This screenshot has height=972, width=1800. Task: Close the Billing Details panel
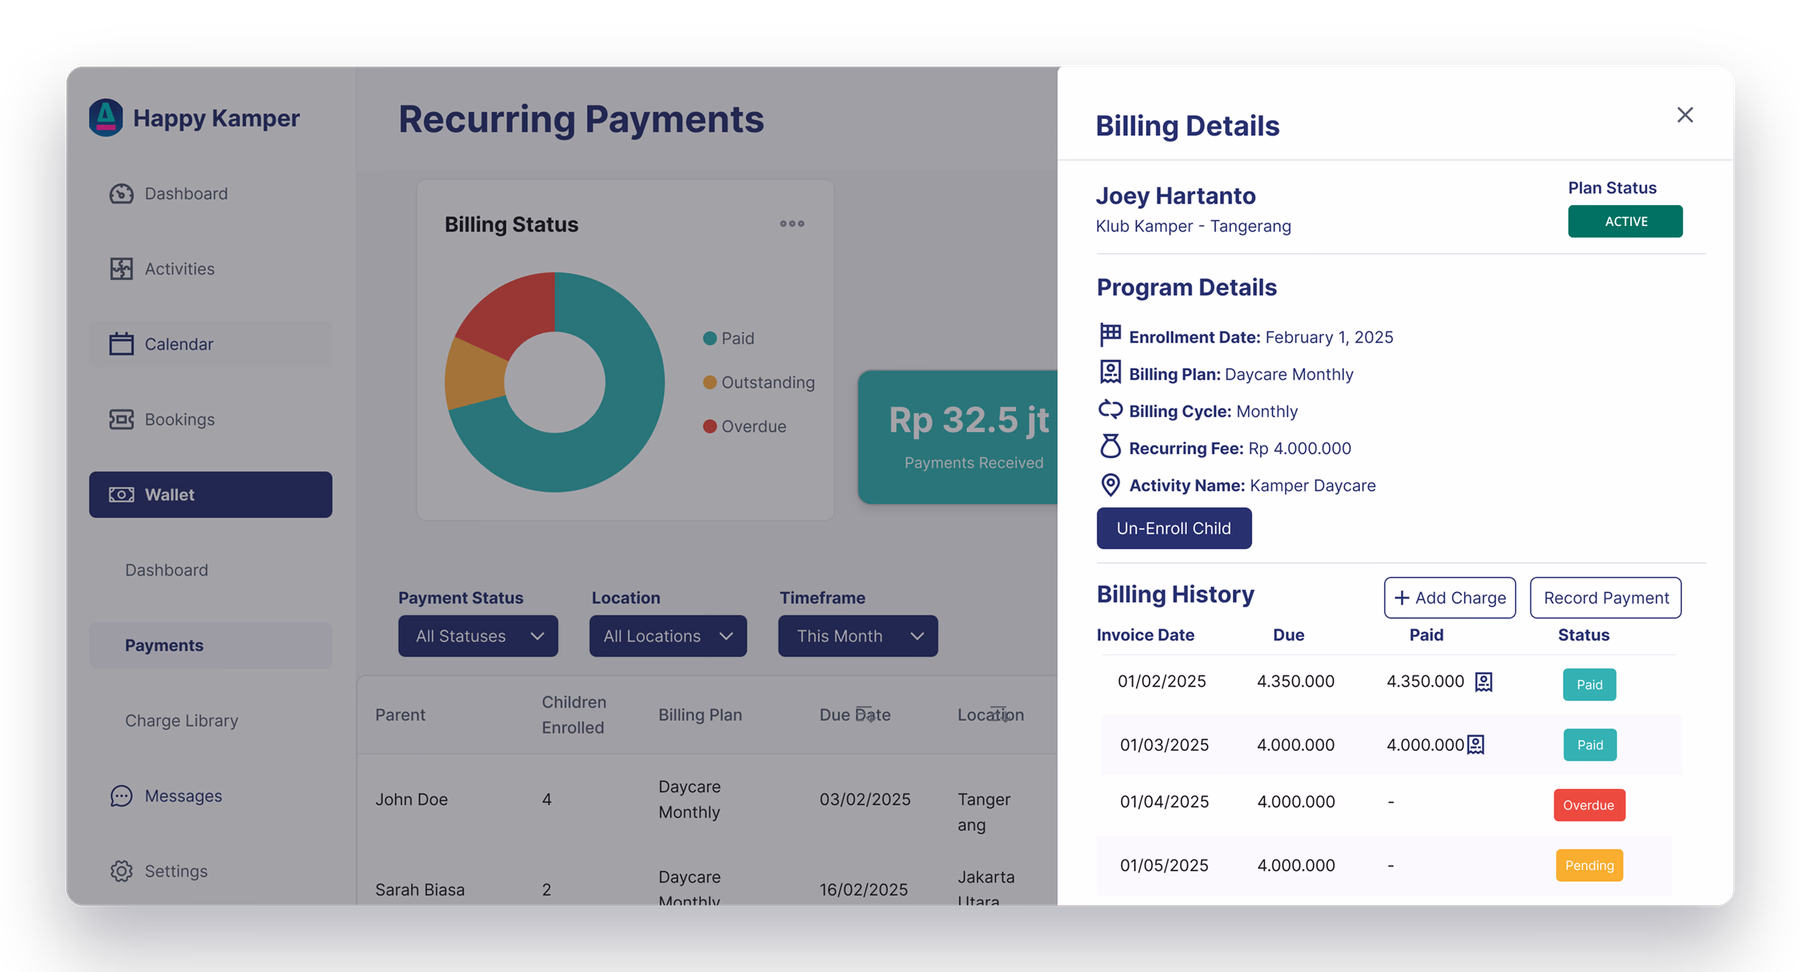coord(1685,115)
